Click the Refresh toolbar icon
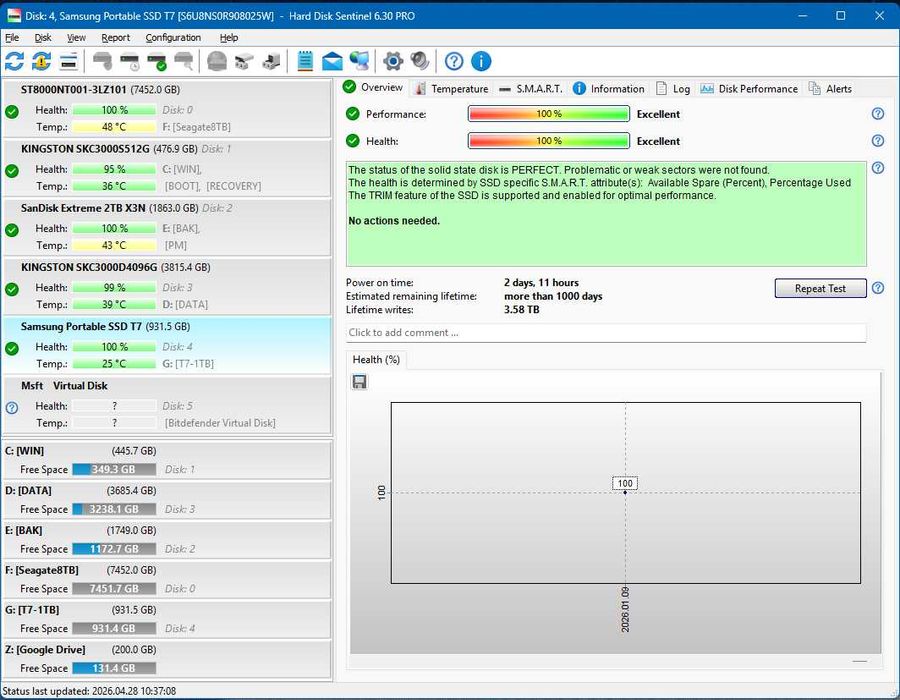The height and width of the screenshot is (700, 900). pyautogui.click(x=14, y=61)
